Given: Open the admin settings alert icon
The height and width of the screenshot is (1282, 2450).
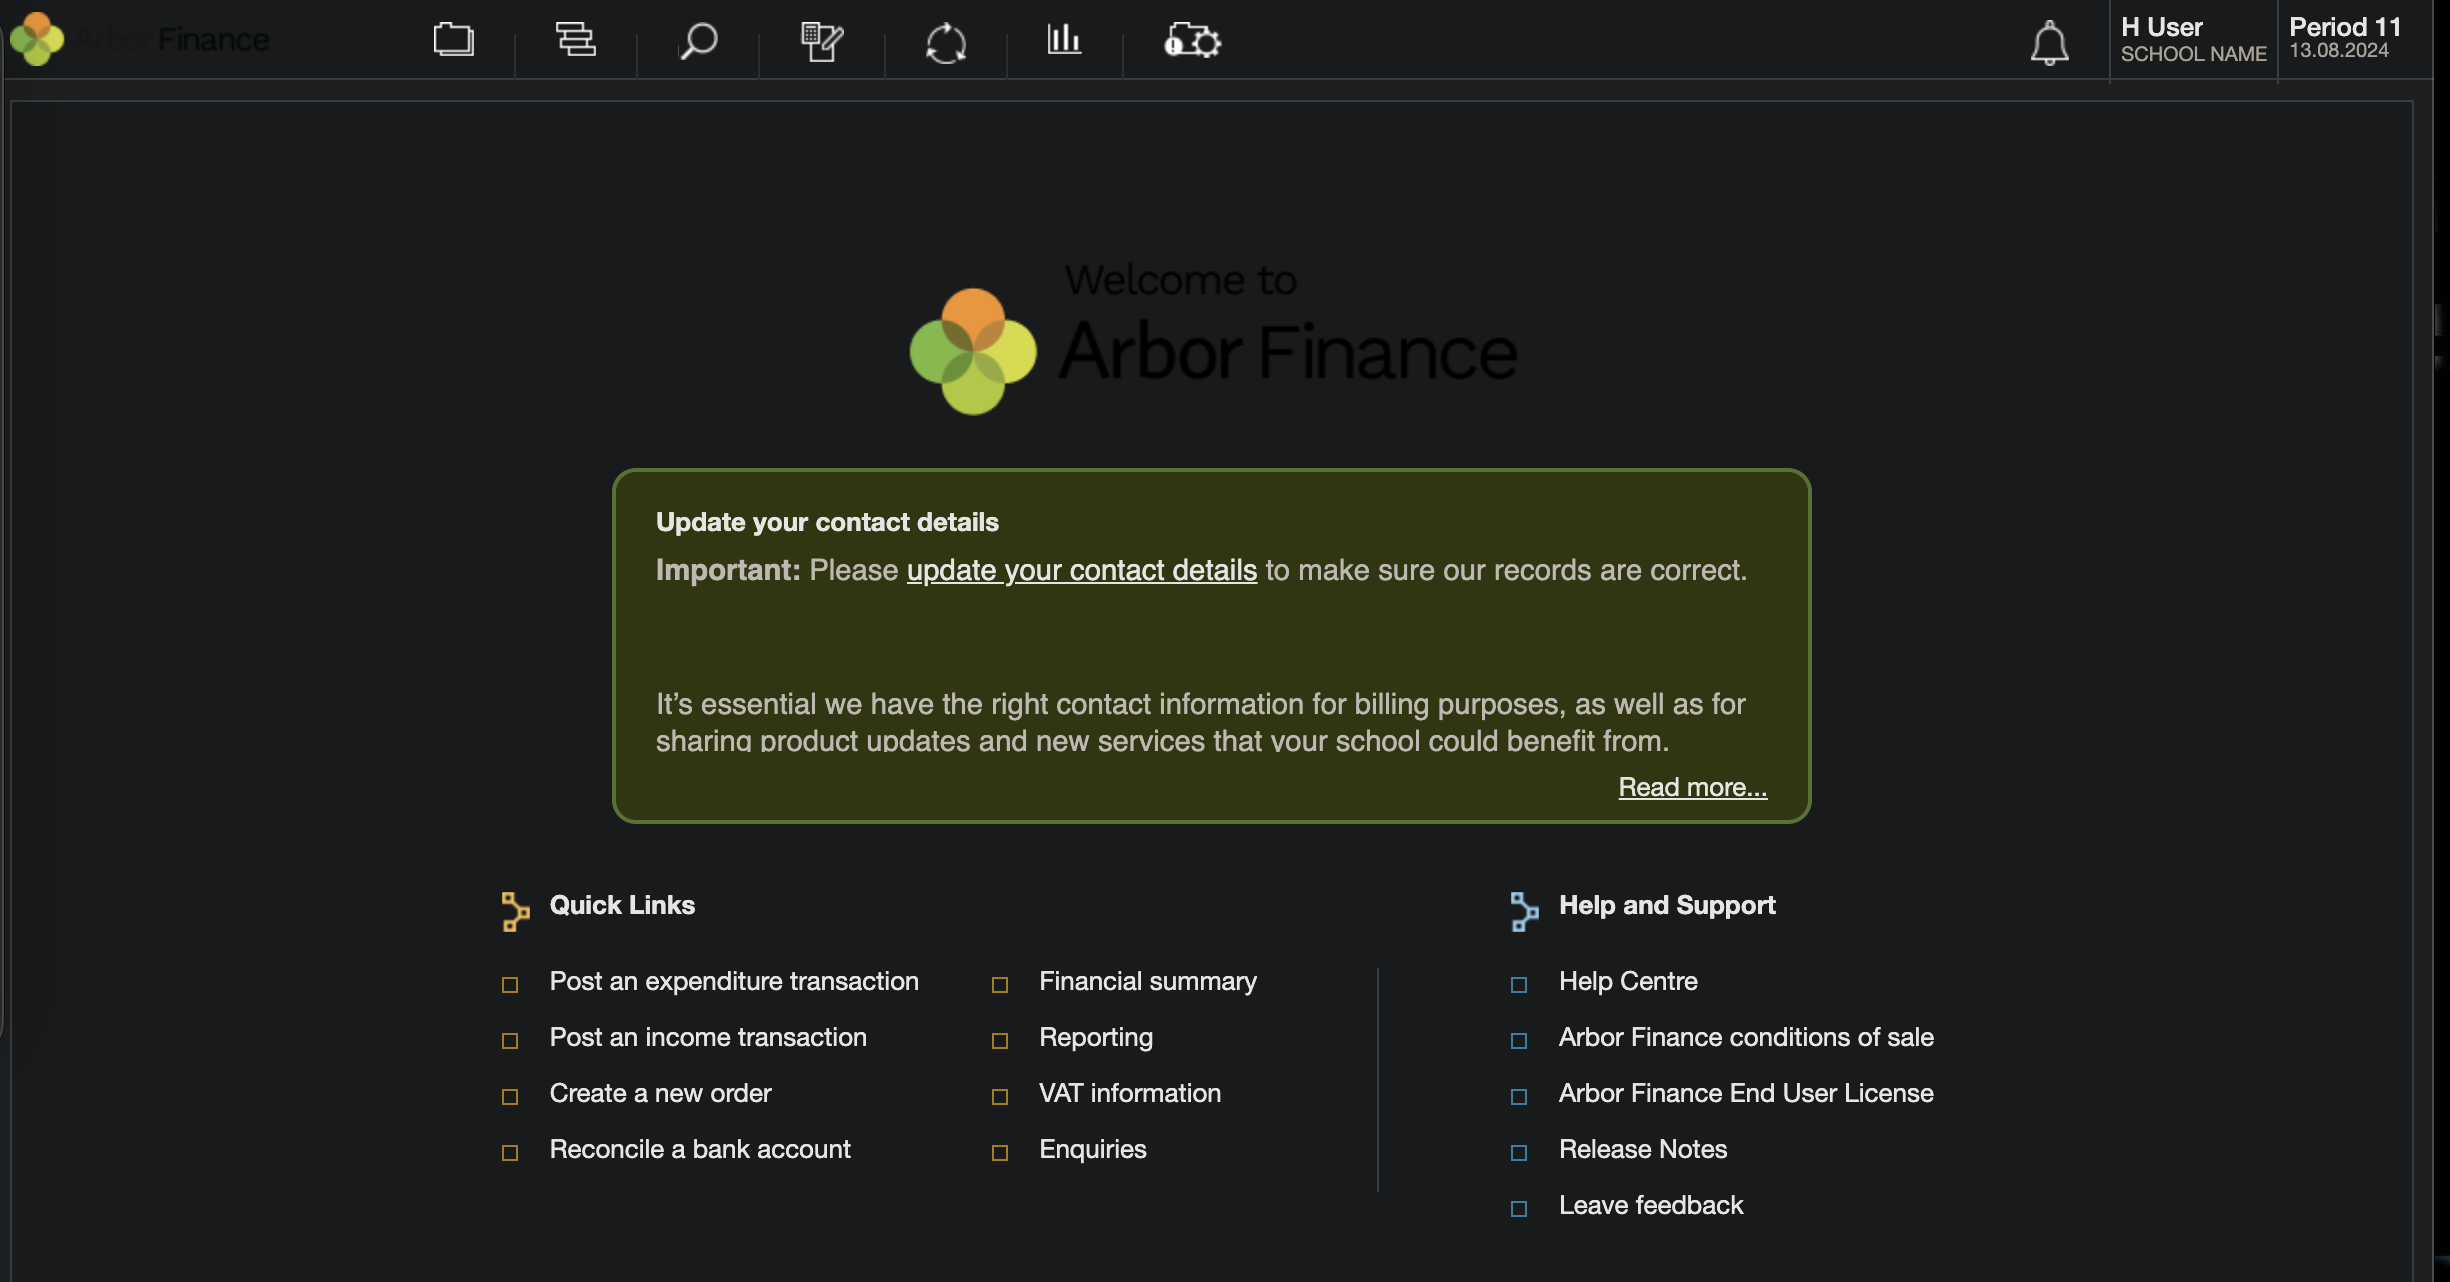Looking at the screenshot, I should (1190, 41).
